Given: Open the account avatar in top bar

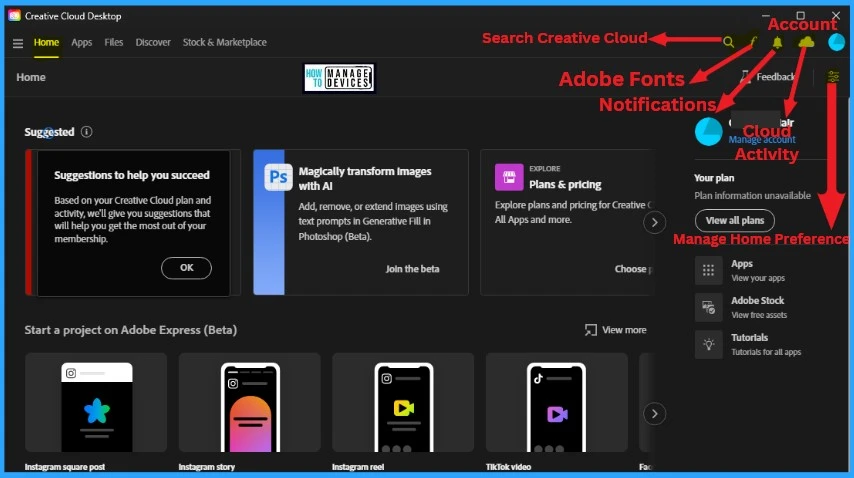Looking at the screenshot, I should tap(836, 42).
